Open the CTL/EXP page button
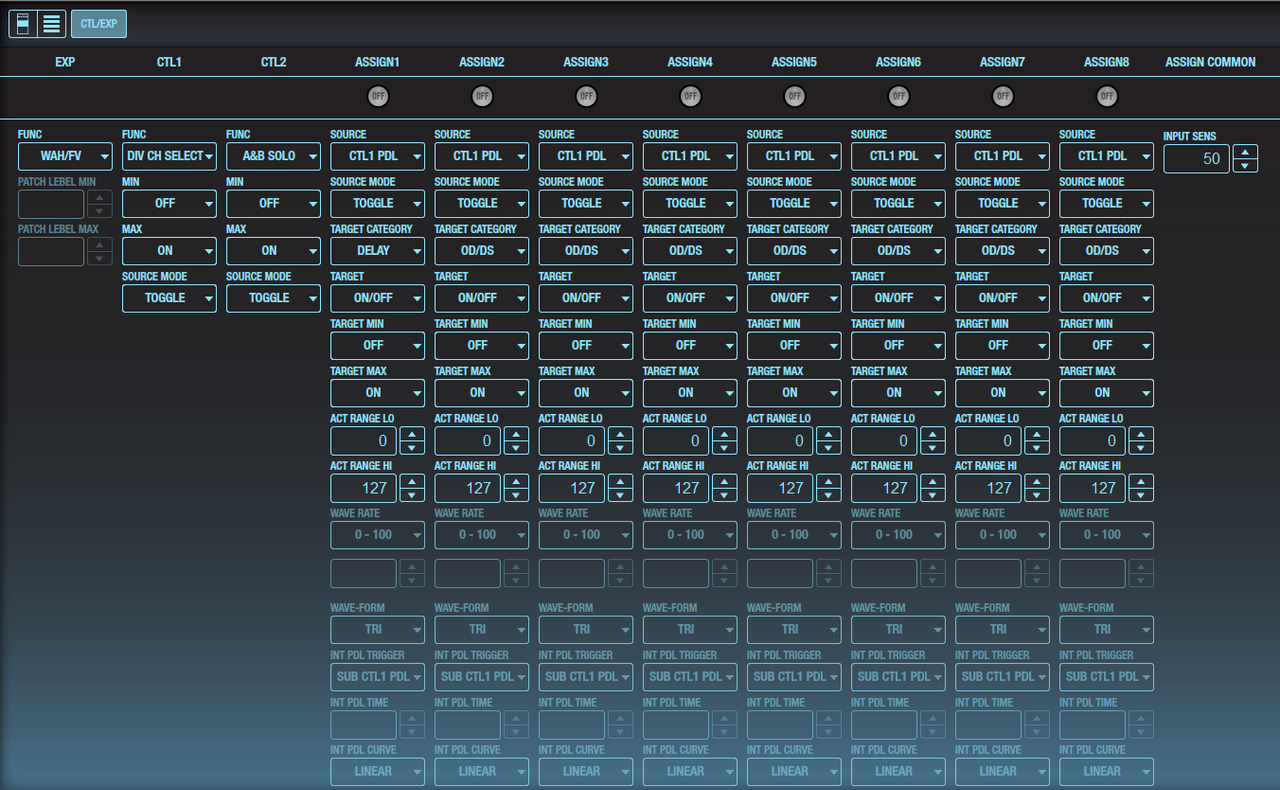 99,24
